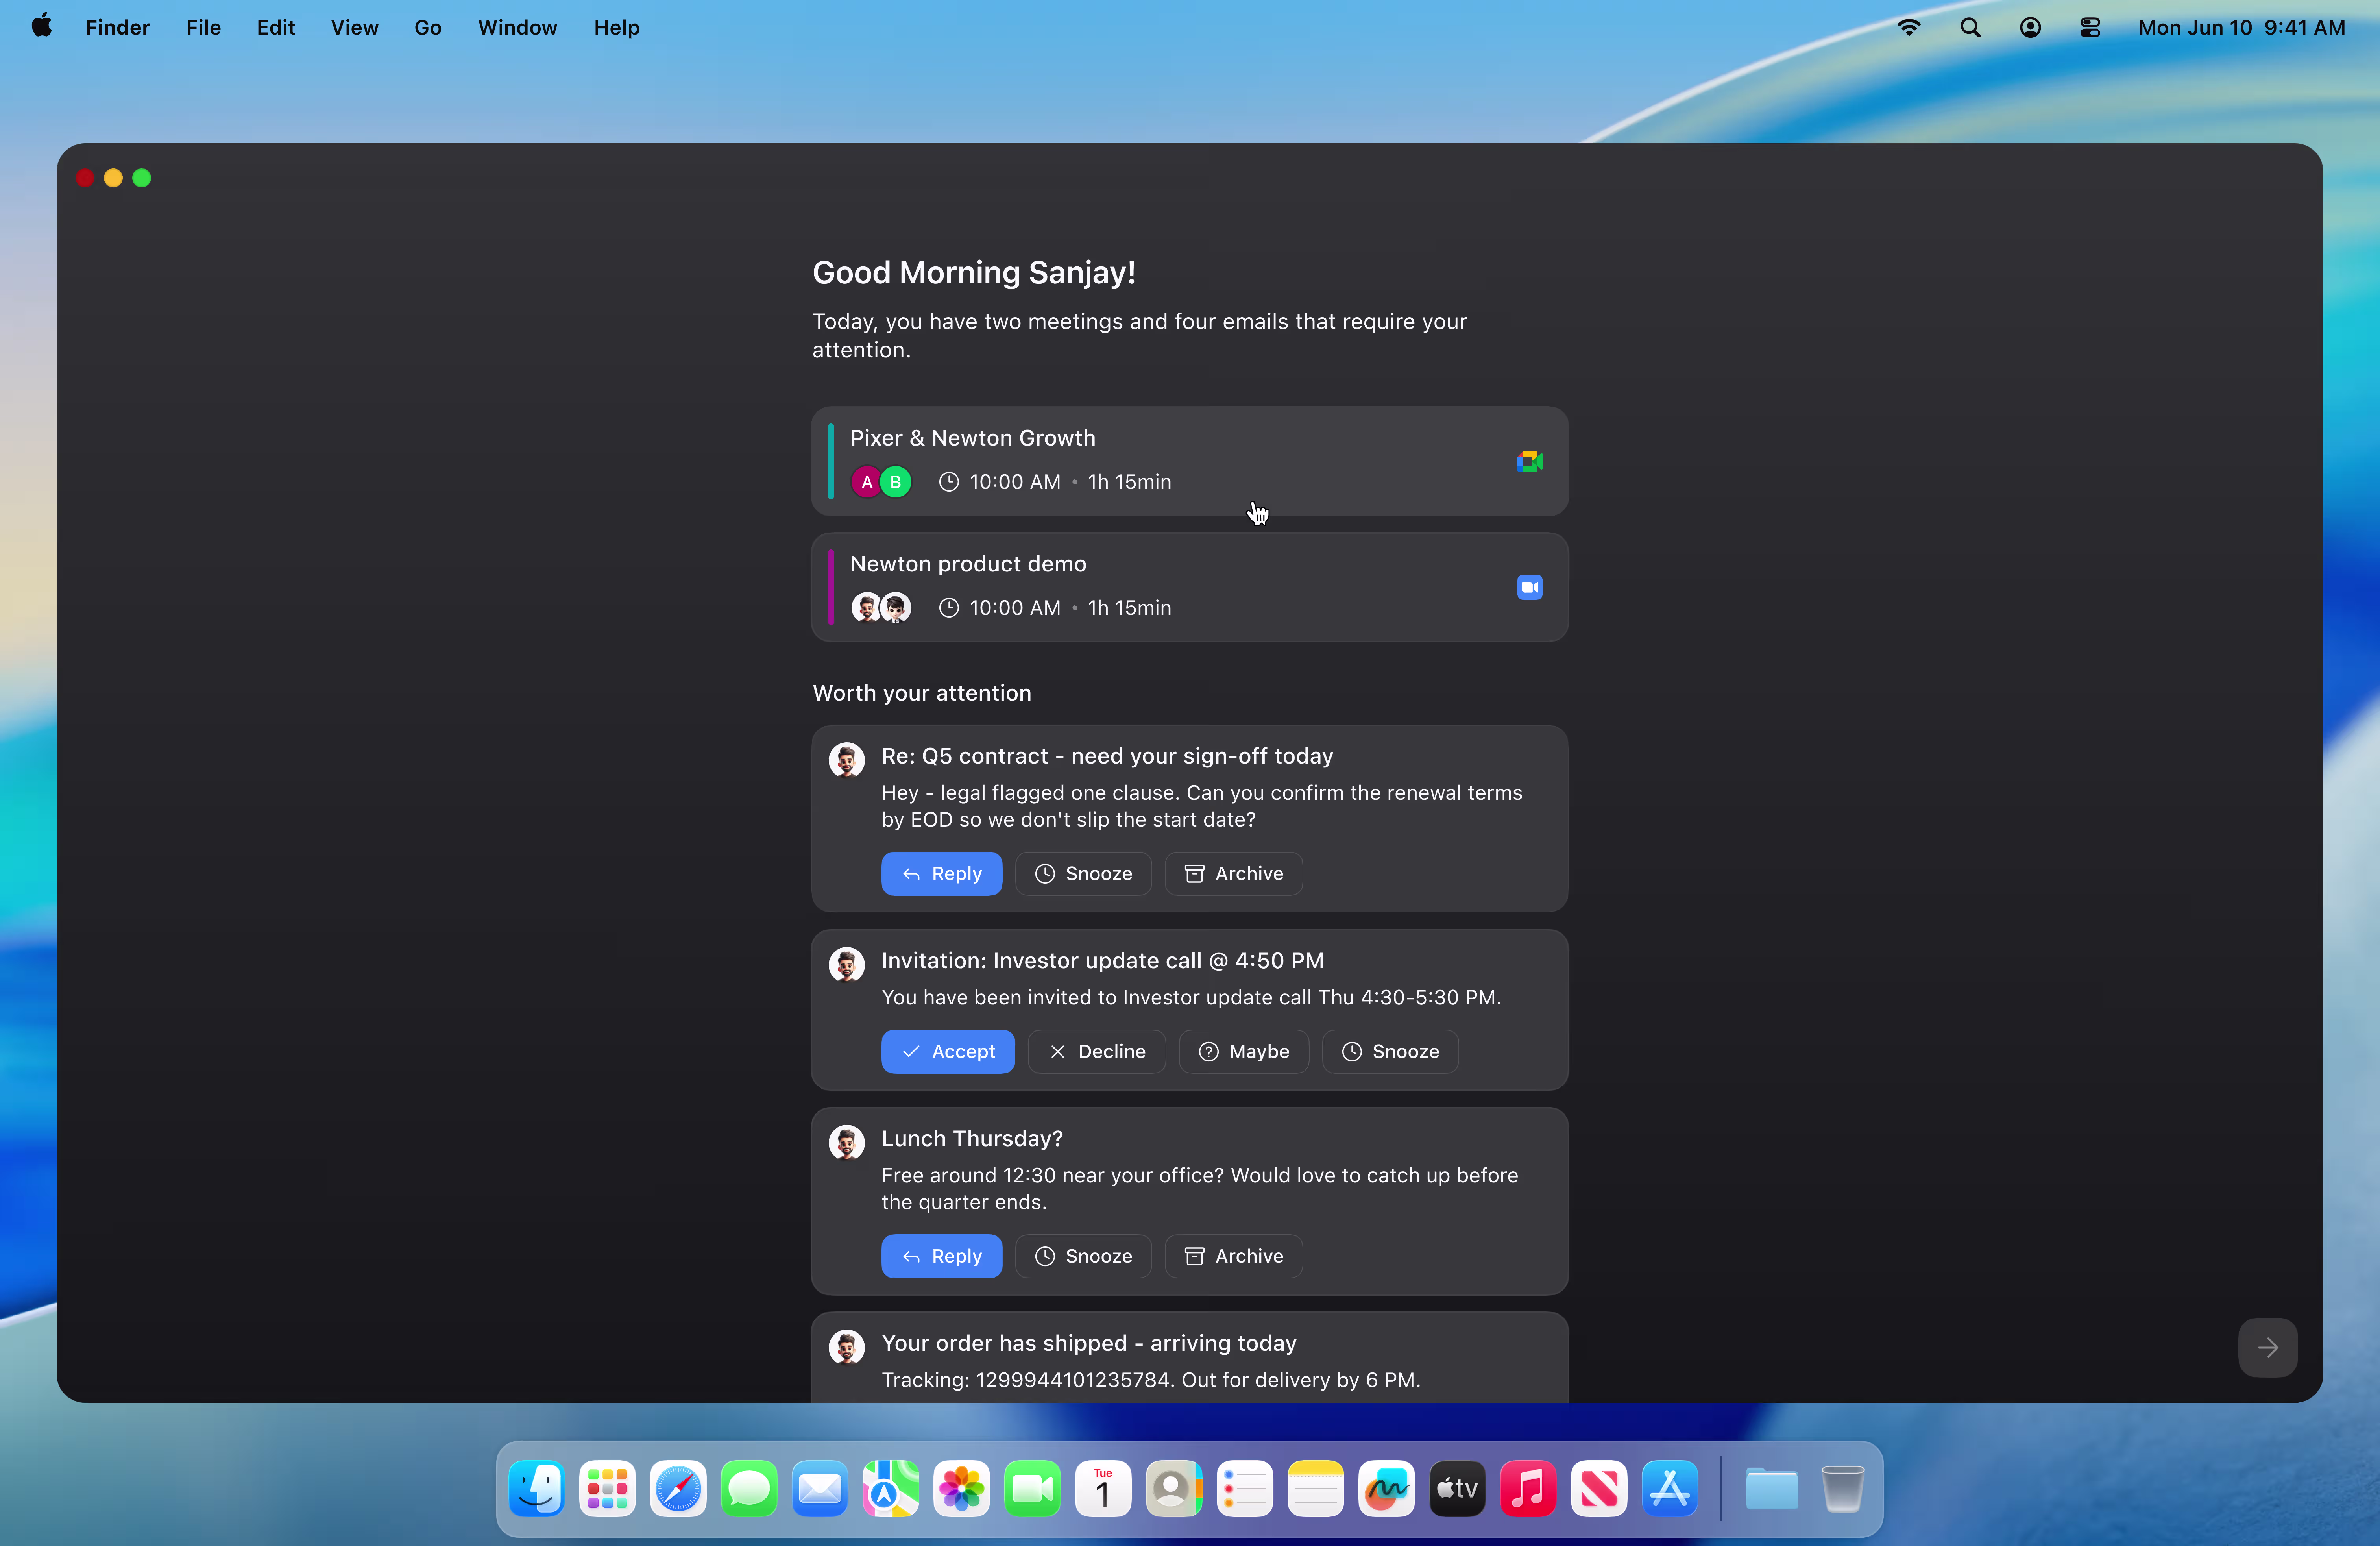This screenshot has width=2380, height=1546.
Task: Open the Window menu
Action: coord(517,27)
